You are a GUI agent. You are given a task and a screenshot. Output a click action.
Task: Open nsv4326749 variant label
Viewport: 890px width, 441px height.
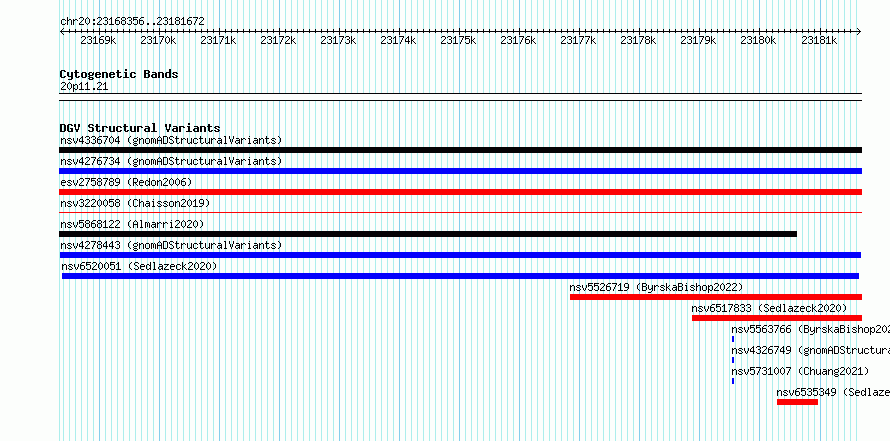tap(811, 350)
